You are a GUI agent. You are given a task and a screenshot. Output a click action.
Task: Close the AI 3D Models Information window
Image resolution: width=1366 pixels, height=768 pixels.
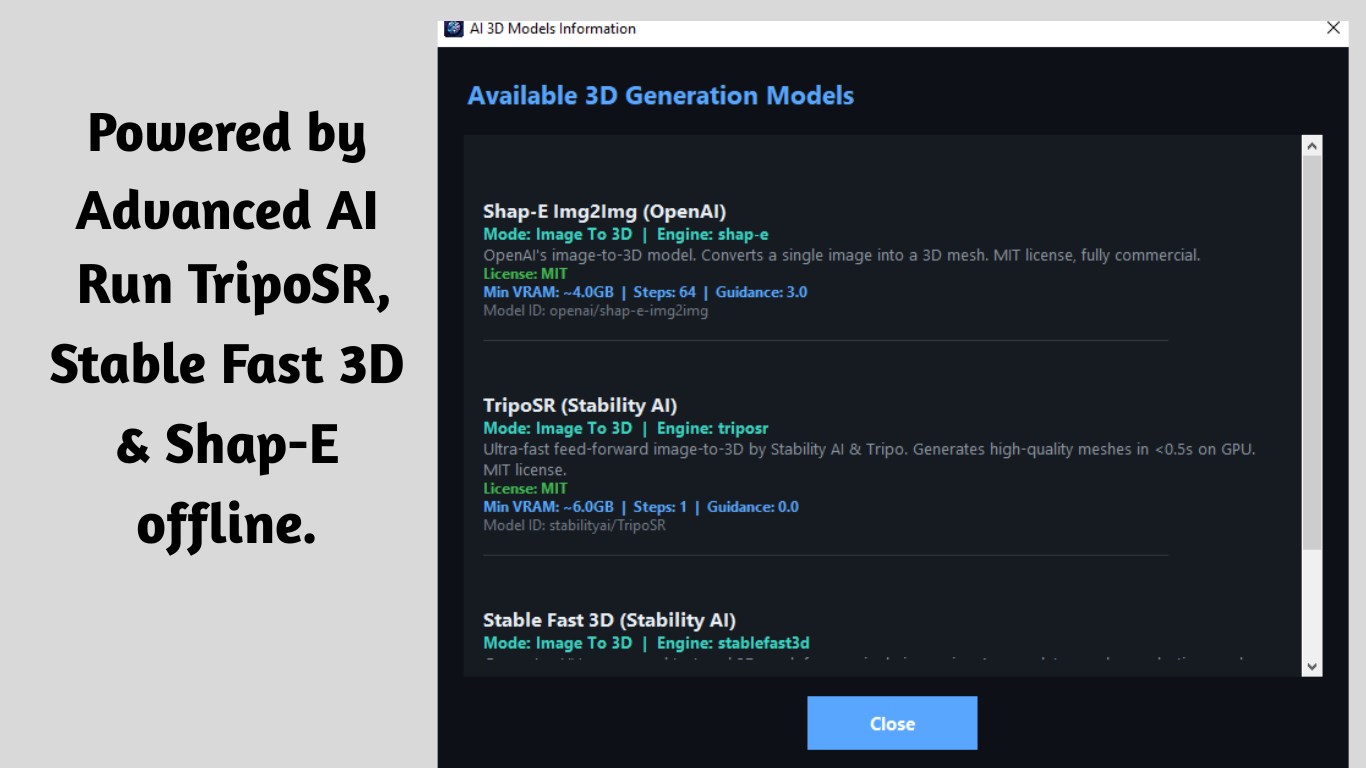1333,28
